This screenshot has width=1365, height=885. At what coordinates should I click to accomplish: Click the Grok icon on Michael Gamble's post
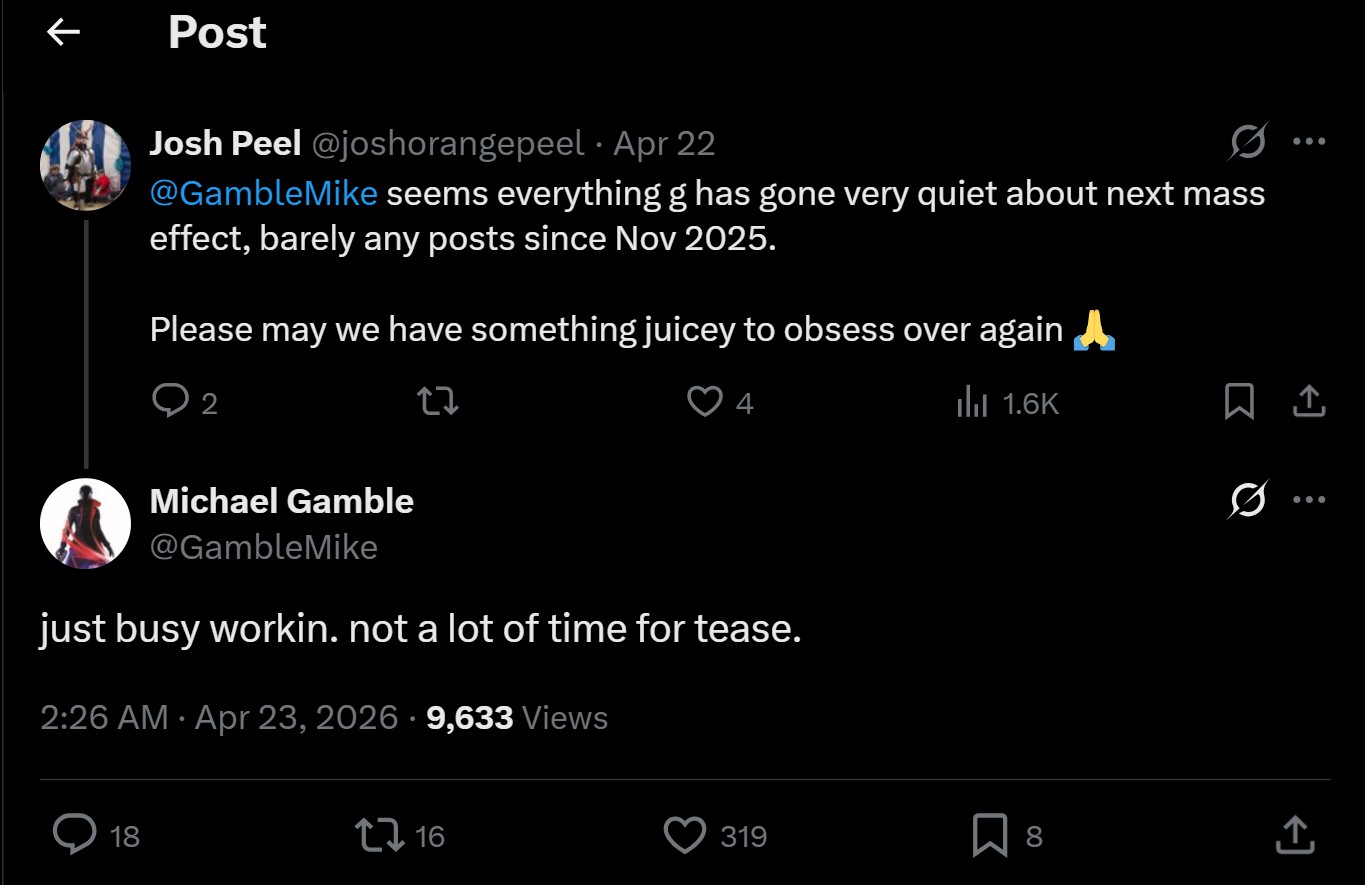[x=1249, y=500]
